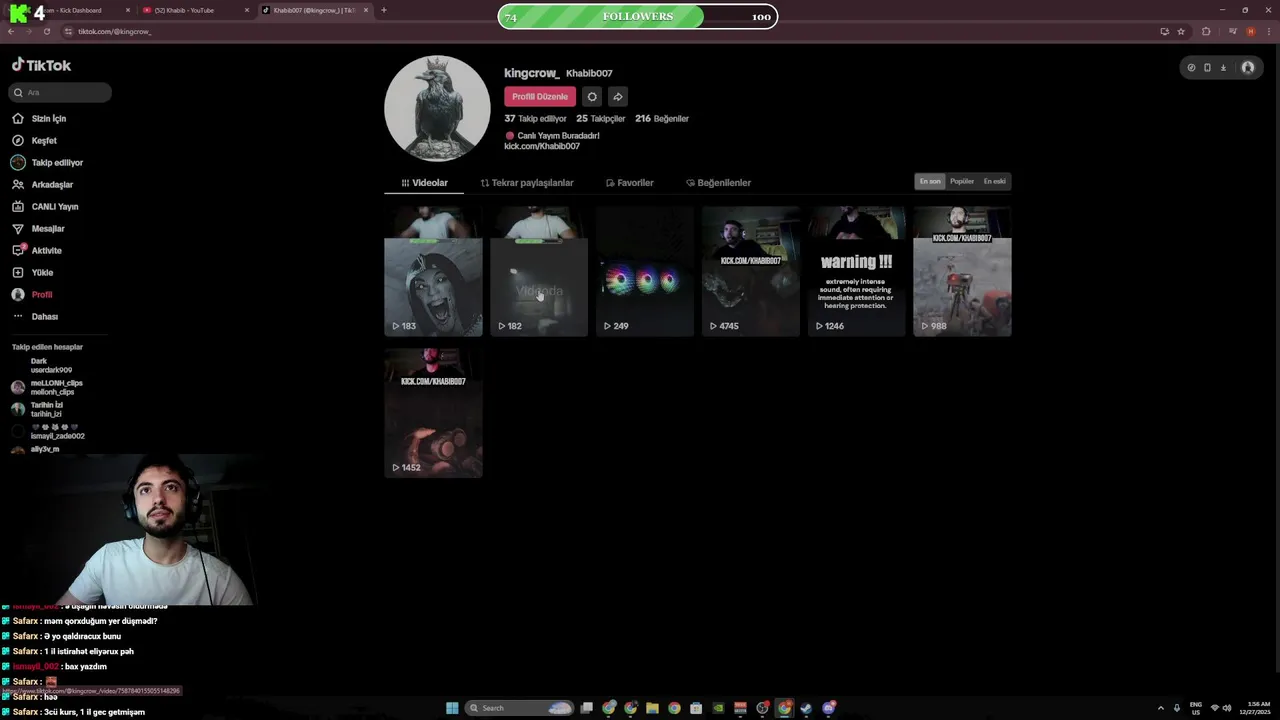
Task: Open Chrome three-dot menu
Action: coord(1268,31)
